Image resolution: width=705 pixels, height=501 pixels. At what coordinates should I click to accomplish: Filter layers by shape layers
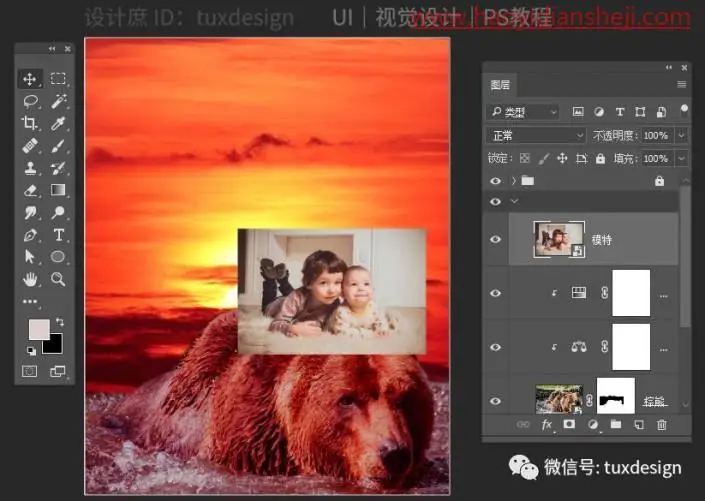(640, 112)
